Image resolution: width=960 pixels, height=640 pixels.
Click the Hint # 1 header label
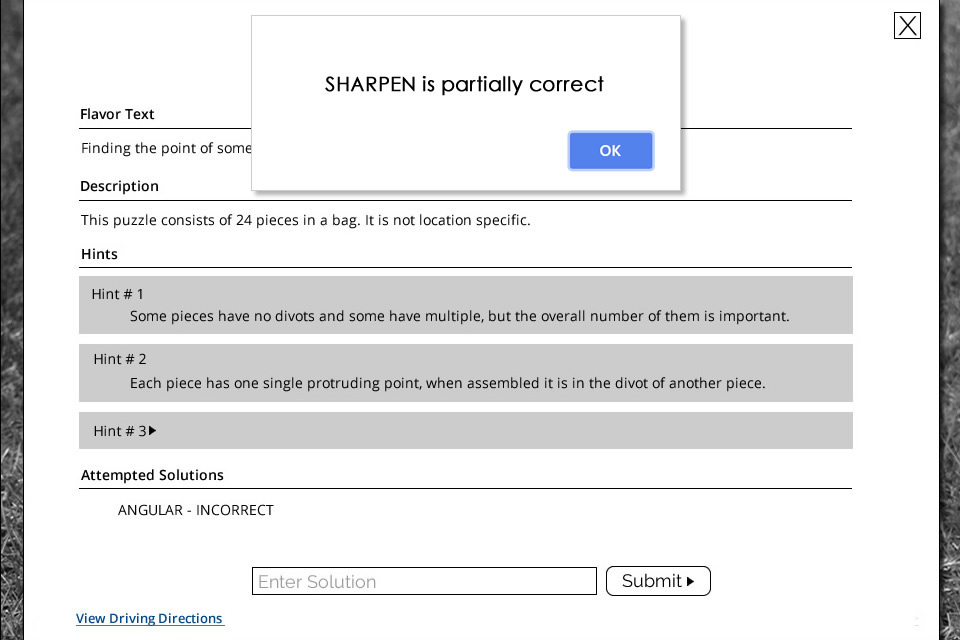(x=118, y=294)
